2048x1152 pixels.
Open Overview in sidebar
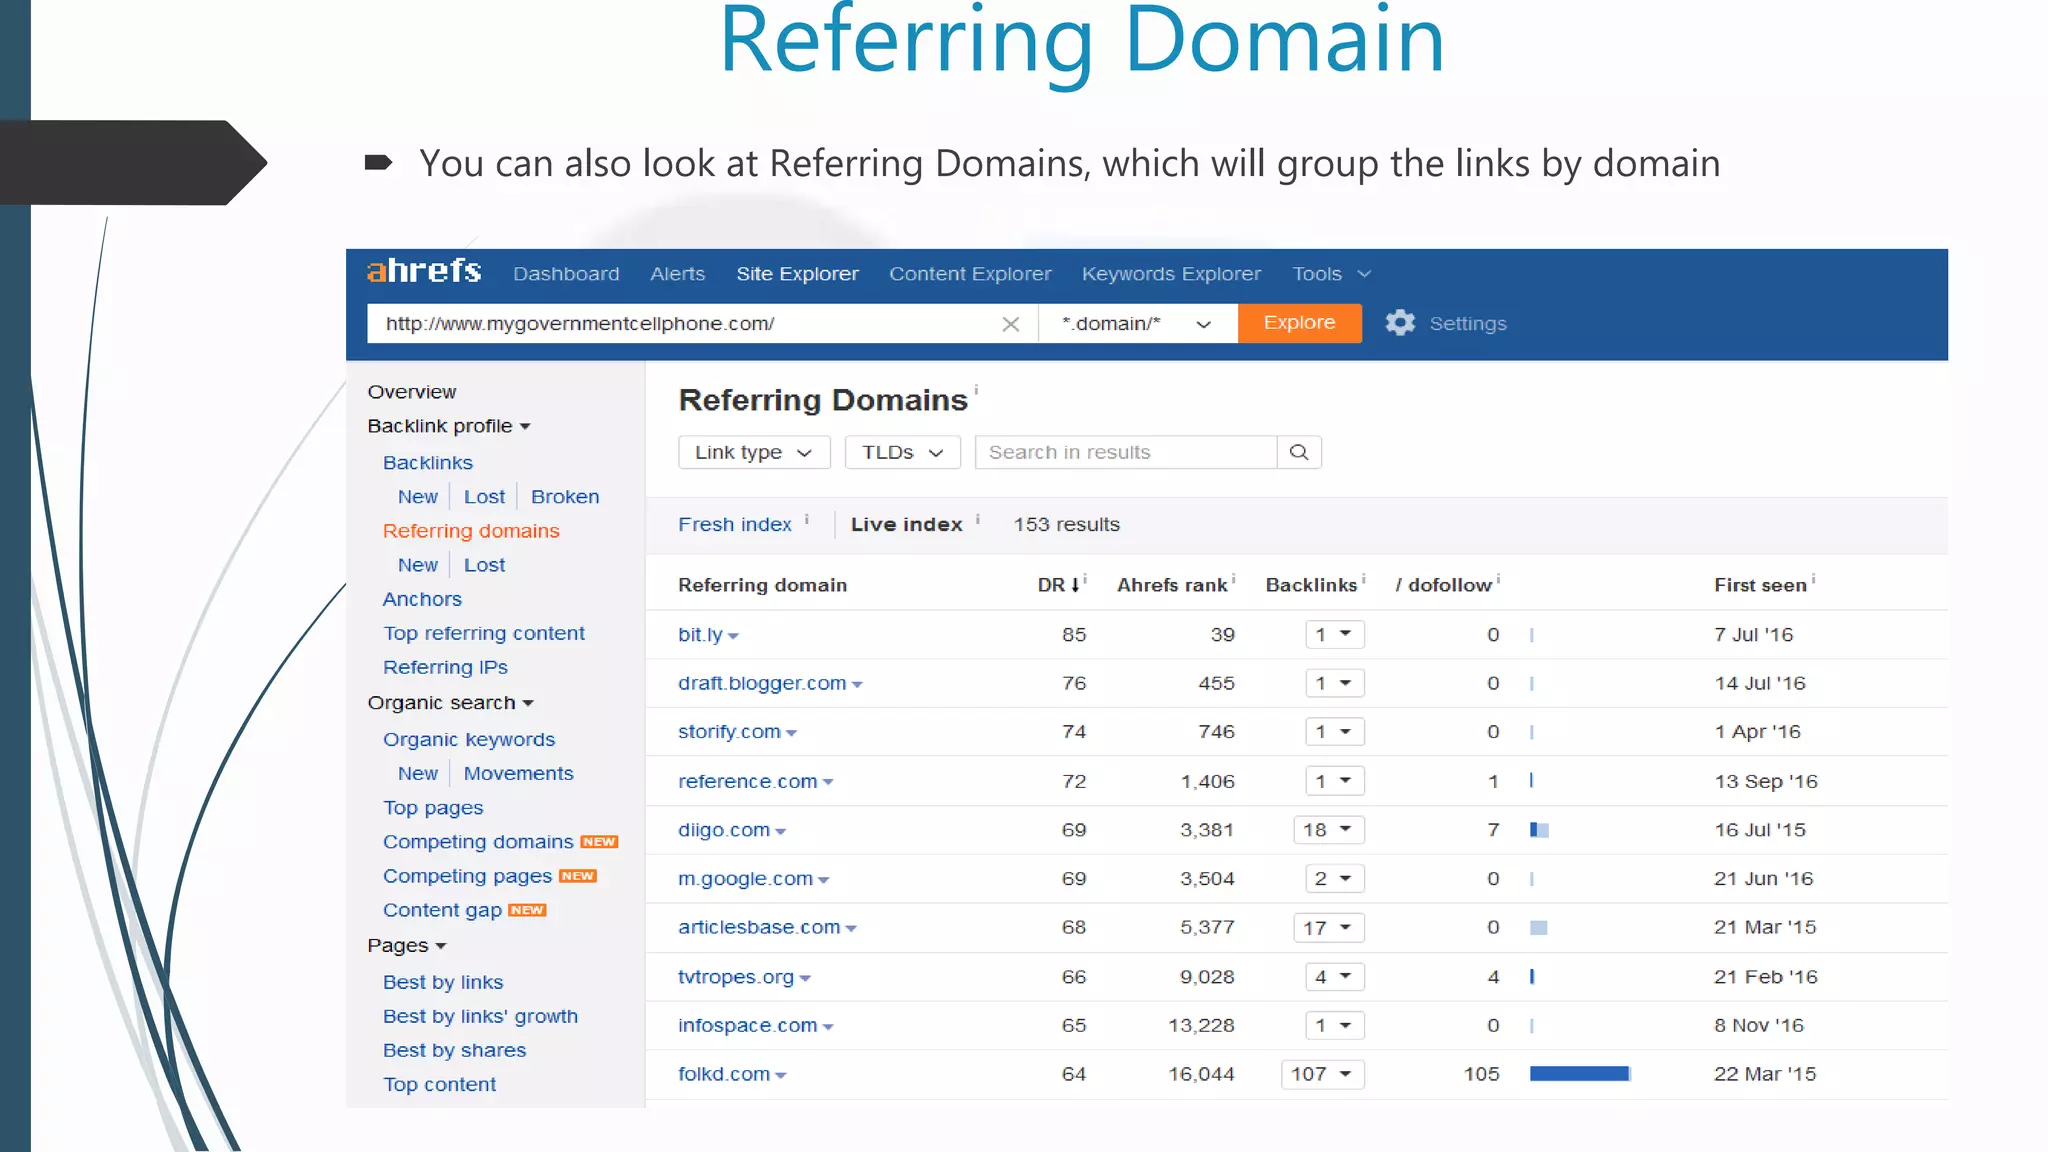tap(412, 392)
